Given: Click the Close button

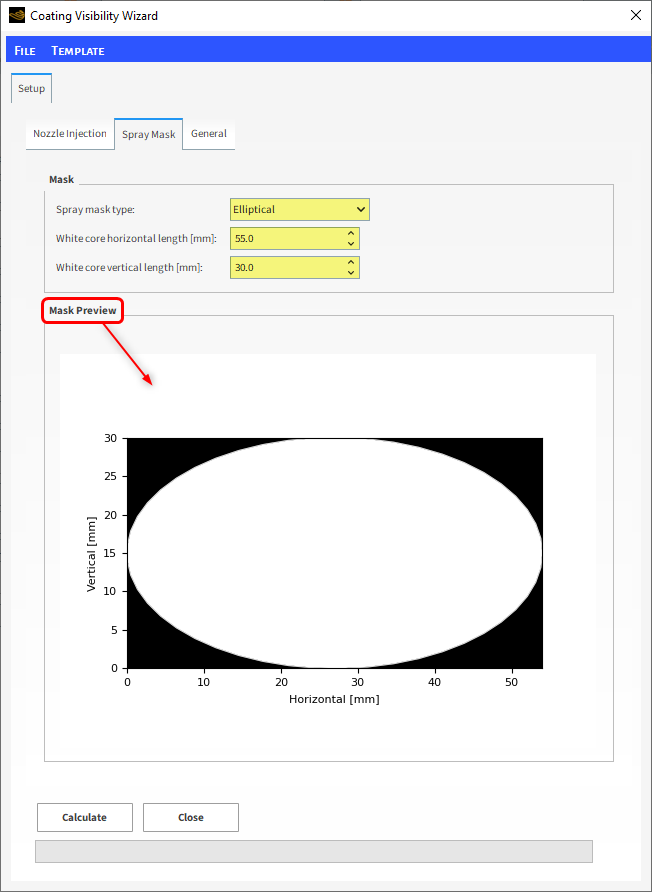Looking at the screenshot, I should pyautogui.click(x=191, y=817).
